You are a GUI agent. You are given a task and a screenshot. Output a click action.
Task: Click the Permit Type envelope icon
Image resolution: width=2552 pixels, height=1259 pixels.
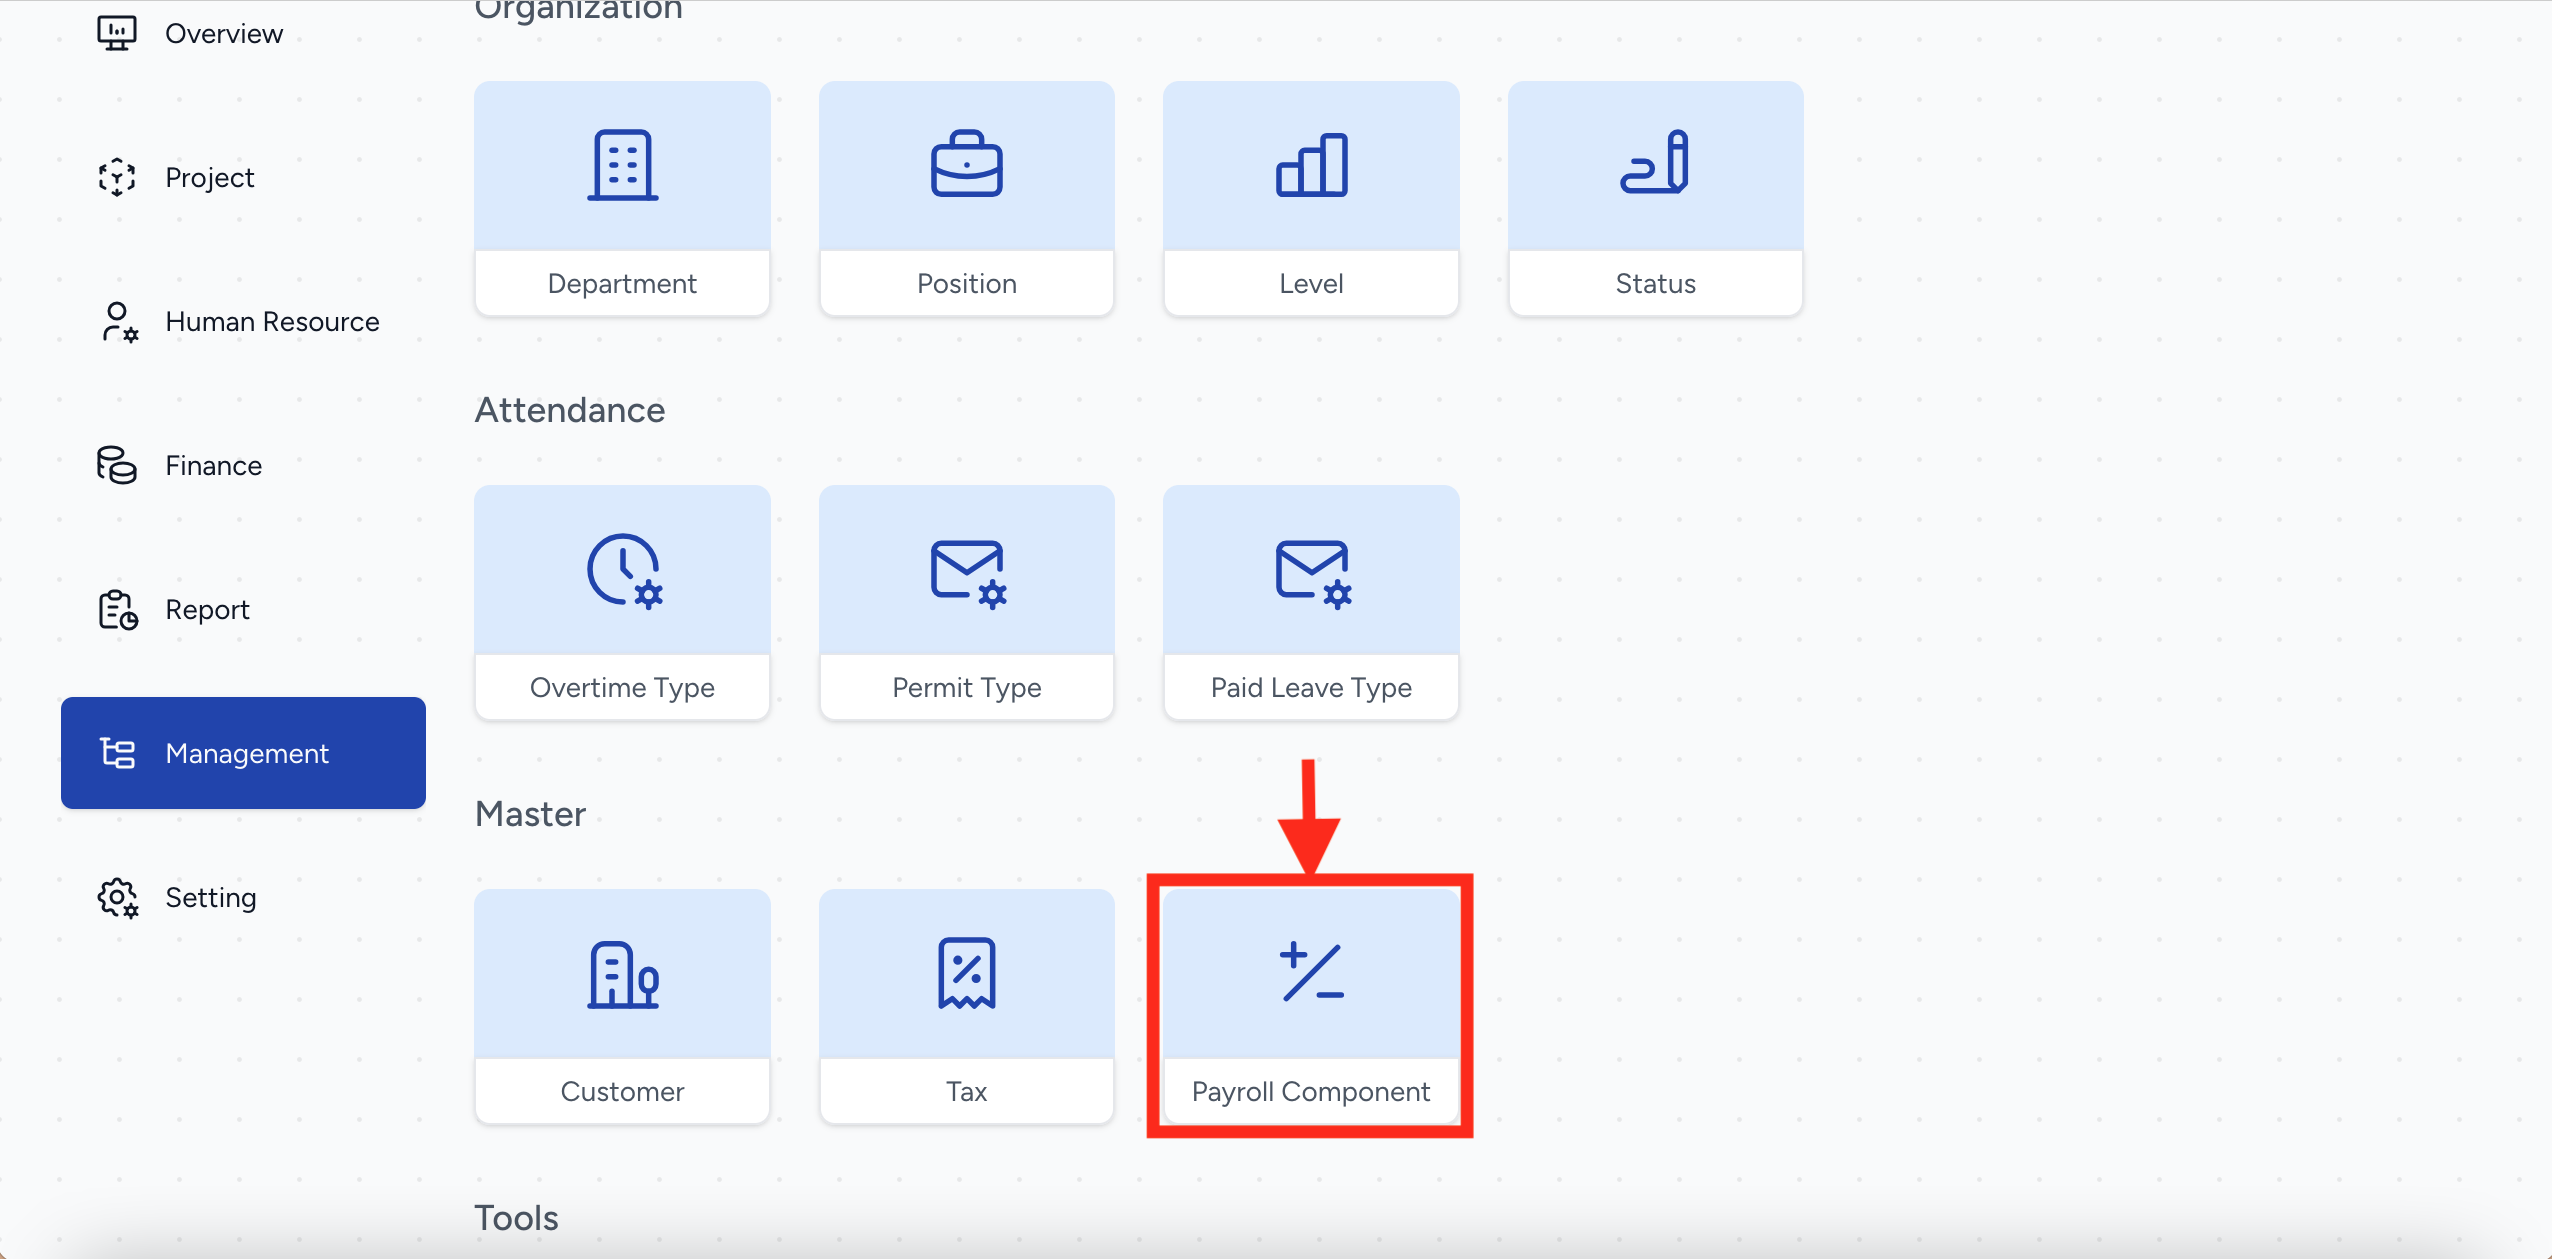(967, 572)
